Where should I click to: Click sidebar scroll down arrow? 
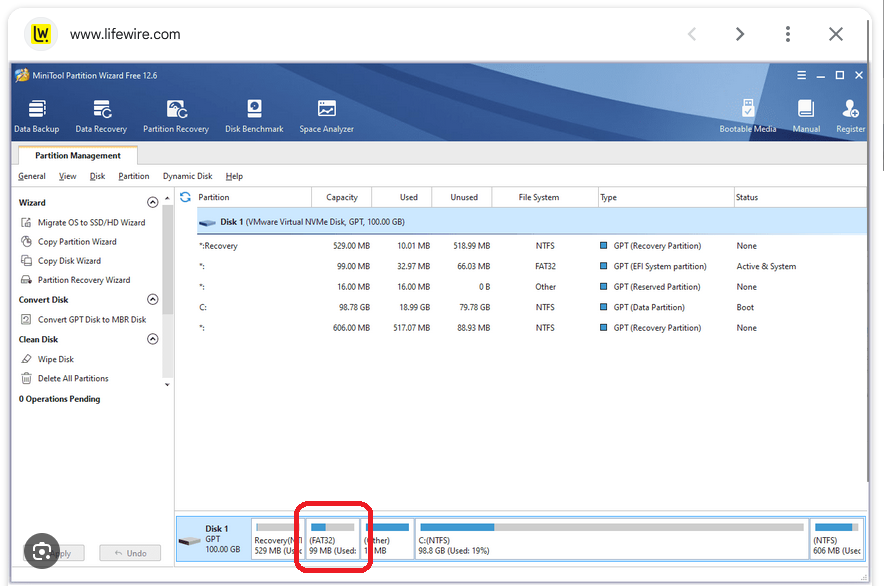point(167,385)
